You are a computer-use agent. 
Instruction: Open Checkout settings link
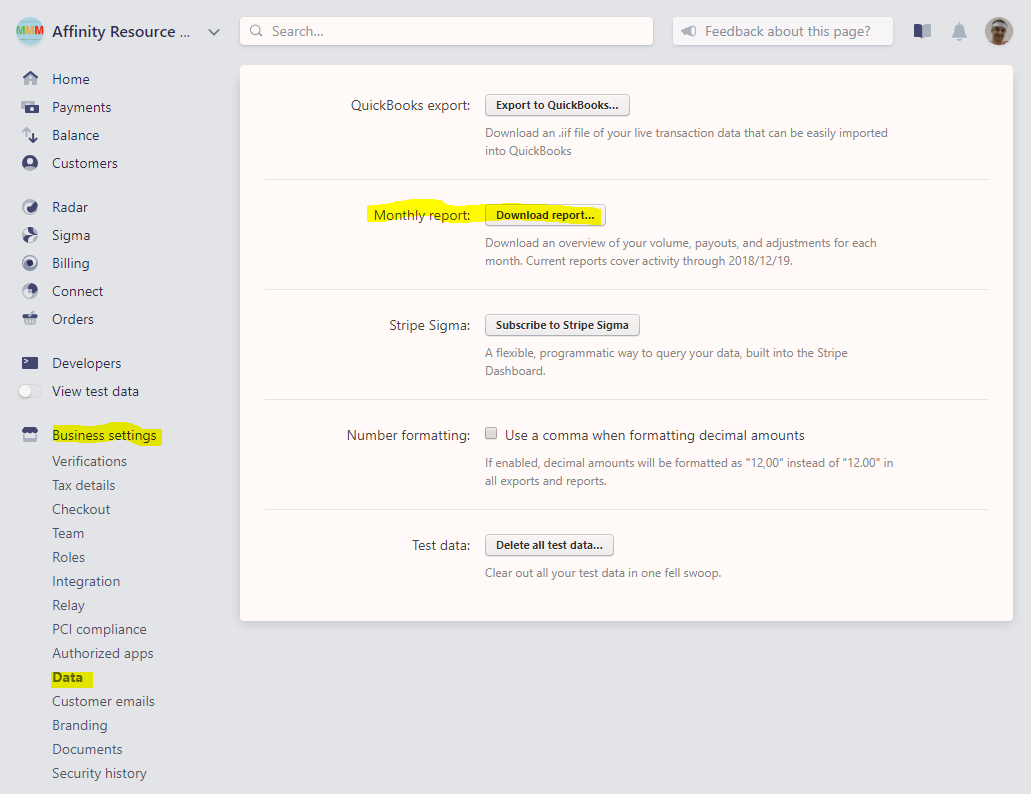tap(81, 509)
